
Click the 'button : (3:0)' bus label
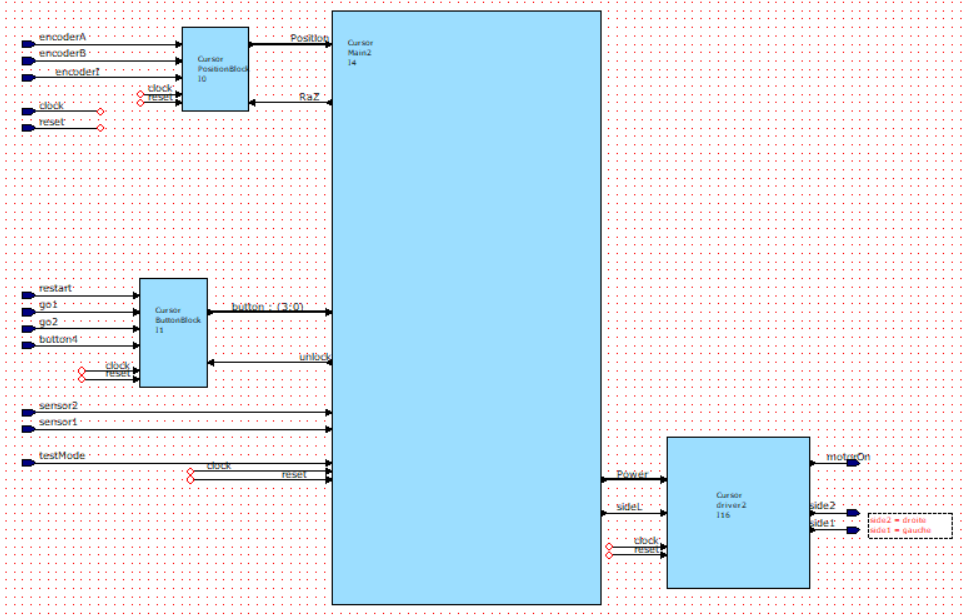(x=267, y=307)
